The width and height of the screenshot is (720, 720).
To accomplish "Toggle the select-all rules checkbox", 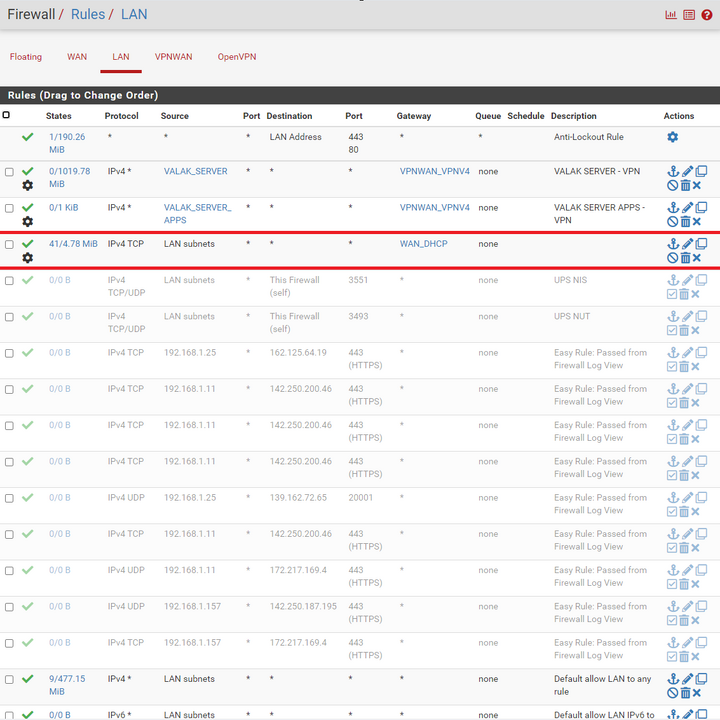I will [x=6, y=115].
